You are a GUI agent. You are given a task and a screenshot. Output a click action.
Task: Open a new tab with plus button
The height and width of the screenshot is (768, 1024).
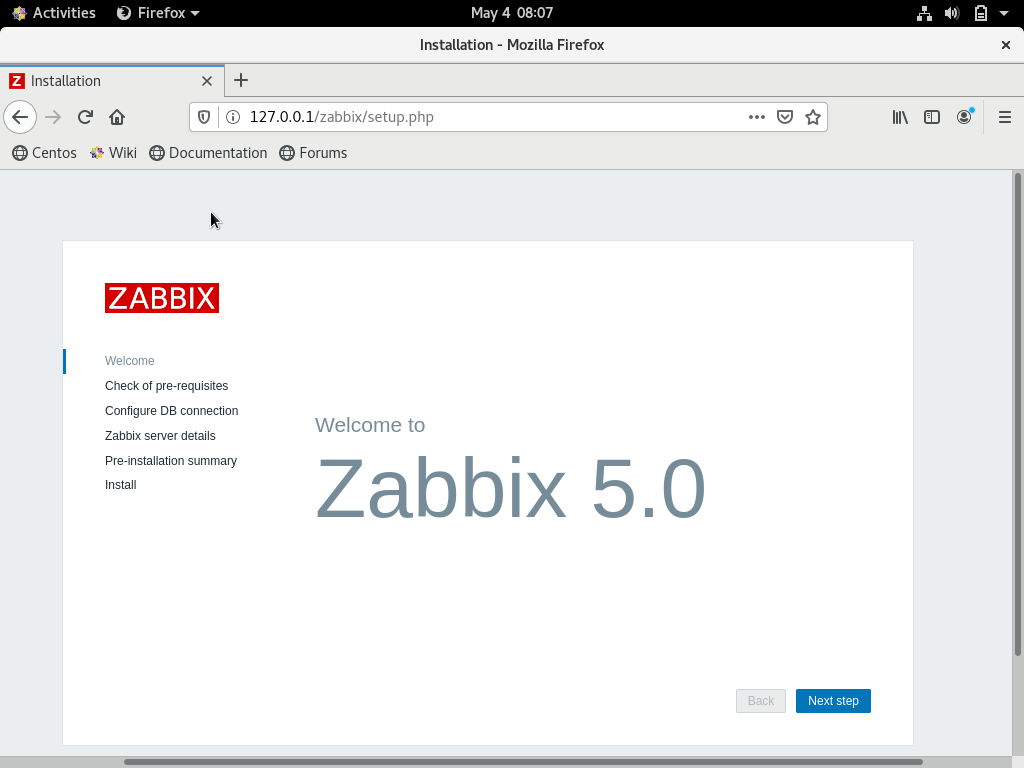(x=240, y=80)
